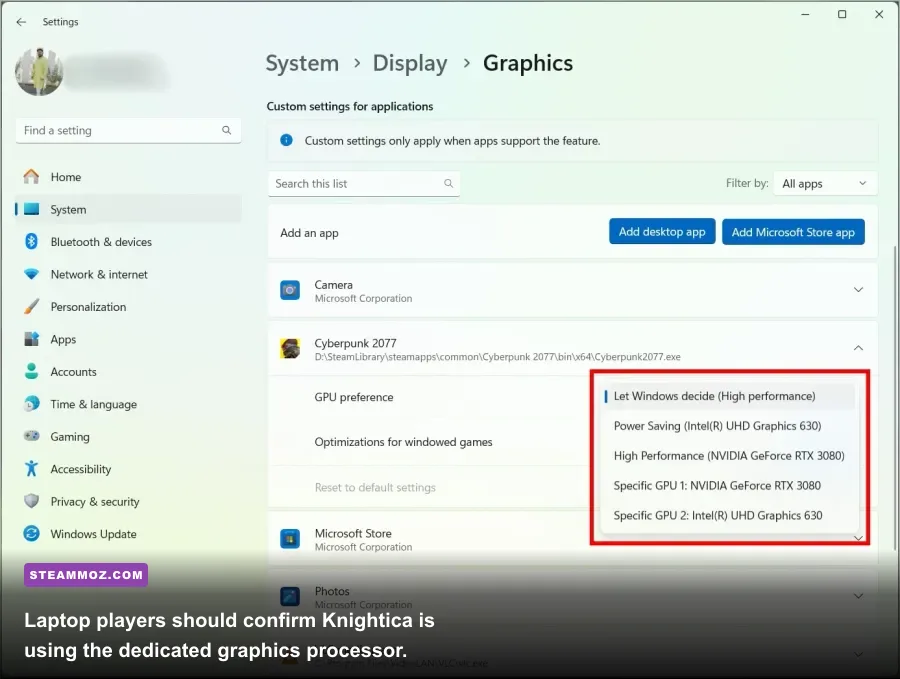Viewport: 900px width, 679px height.
Task: Click the Microsoft Store app icon
Action: pyautogui.click(x=290, y=539)
